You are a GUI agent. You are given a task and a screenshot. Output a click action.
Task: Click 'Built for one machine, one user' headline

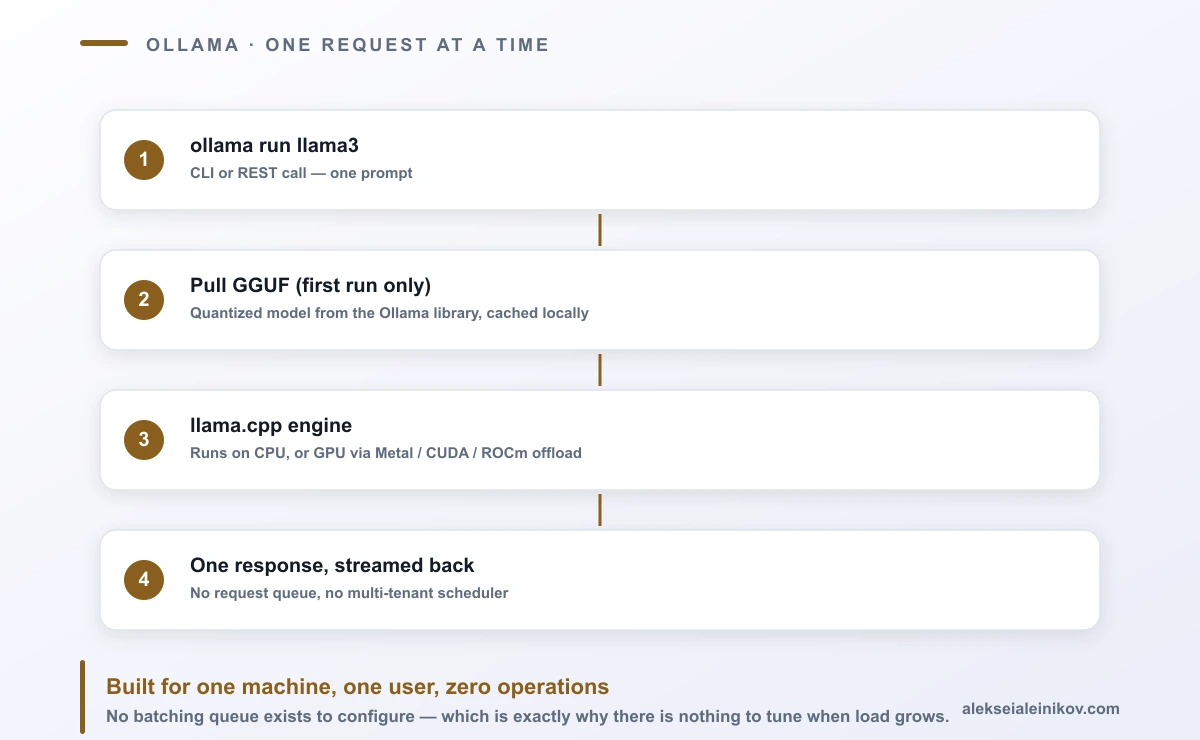[x=272, y=687]
